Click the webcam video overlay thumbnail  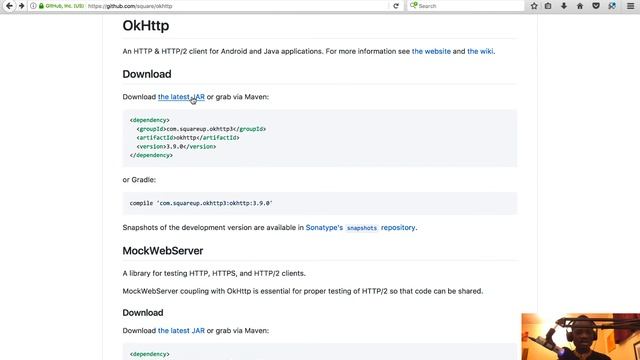point(580,336)
